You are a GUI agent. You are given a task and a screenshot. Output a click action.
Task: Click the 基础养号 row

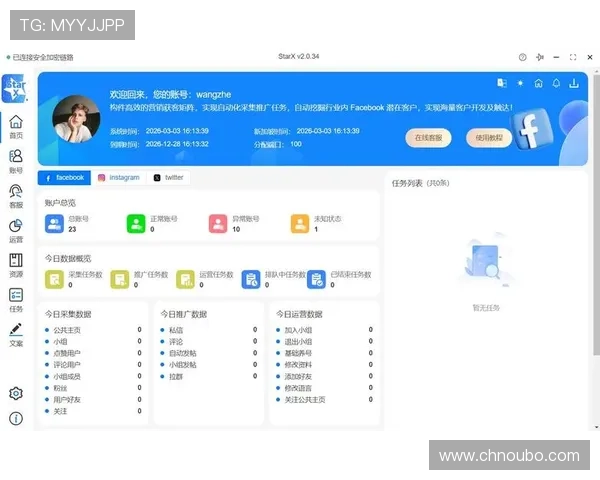pos(324,353)
